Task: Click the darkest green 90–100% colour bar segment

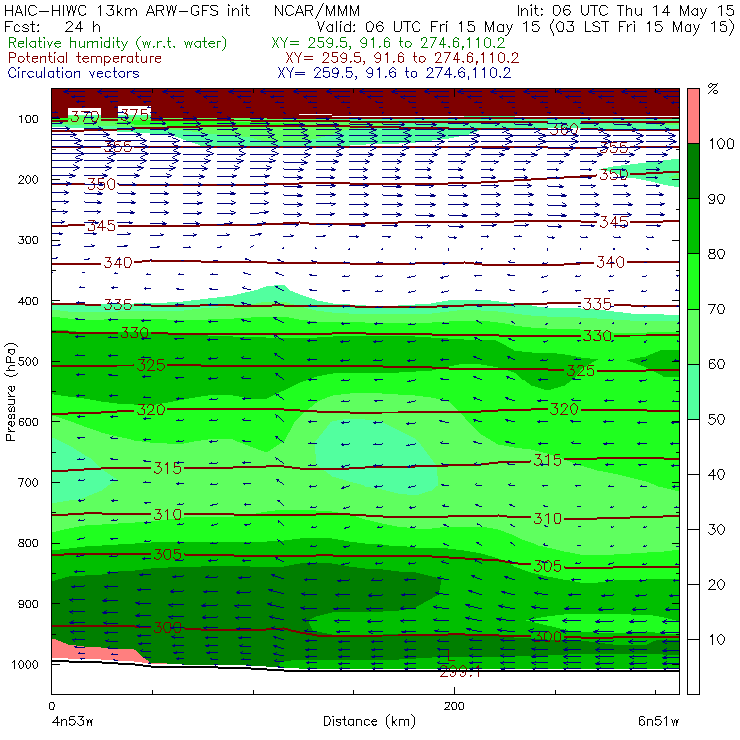Action: [x=693, y=171]
